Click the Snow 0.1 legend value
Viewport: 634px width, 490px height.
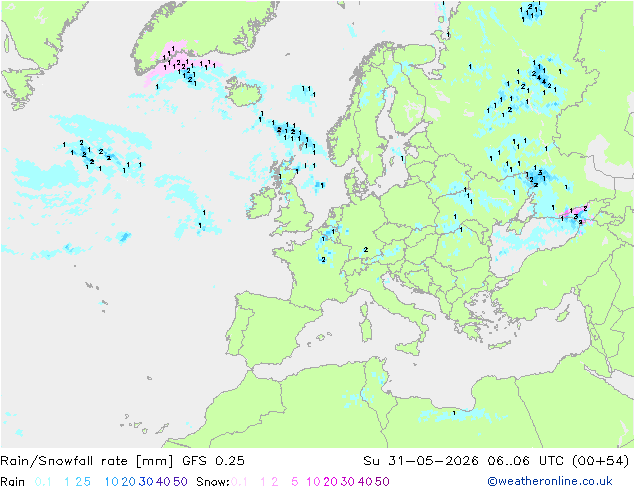[x=239, y=482]
